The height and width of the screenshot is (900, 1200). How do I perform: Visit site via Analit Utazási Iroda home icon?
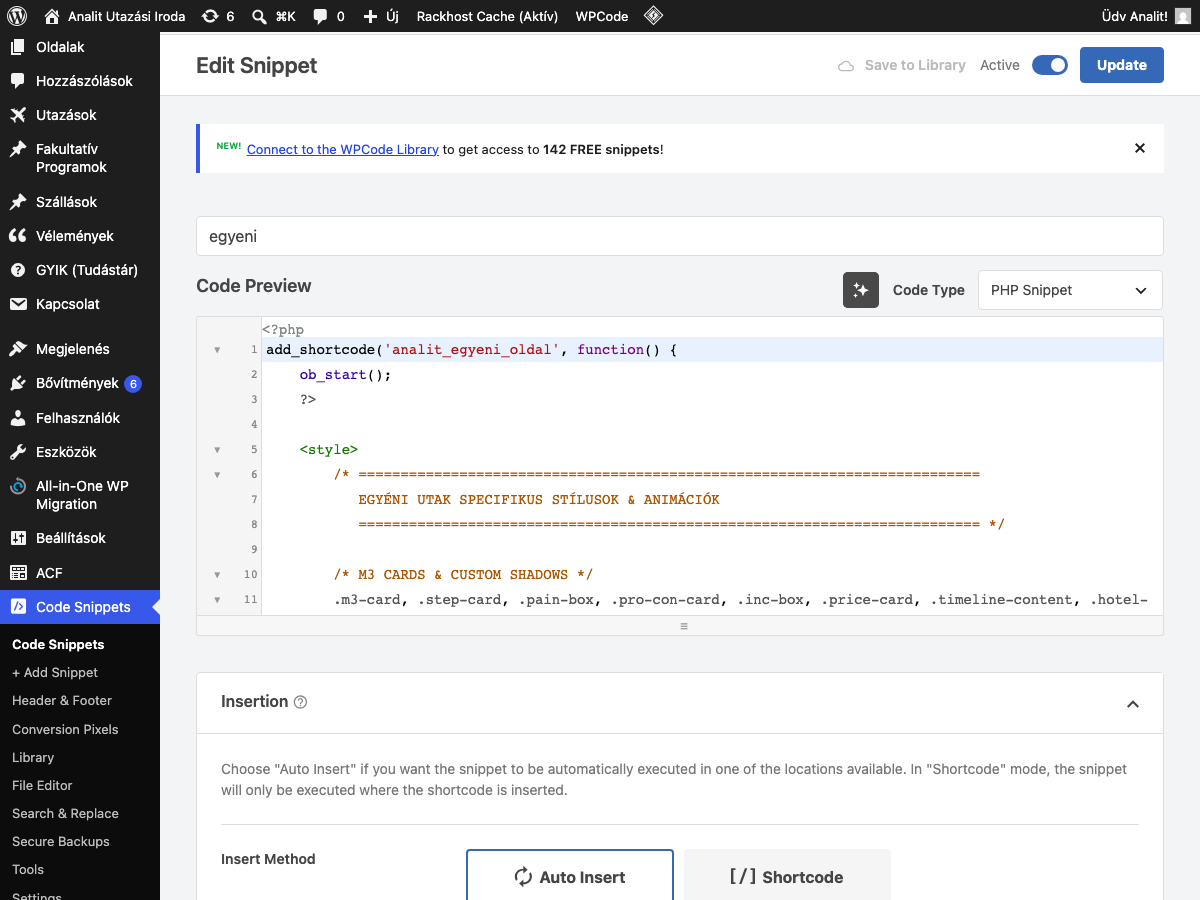(53, 16)
